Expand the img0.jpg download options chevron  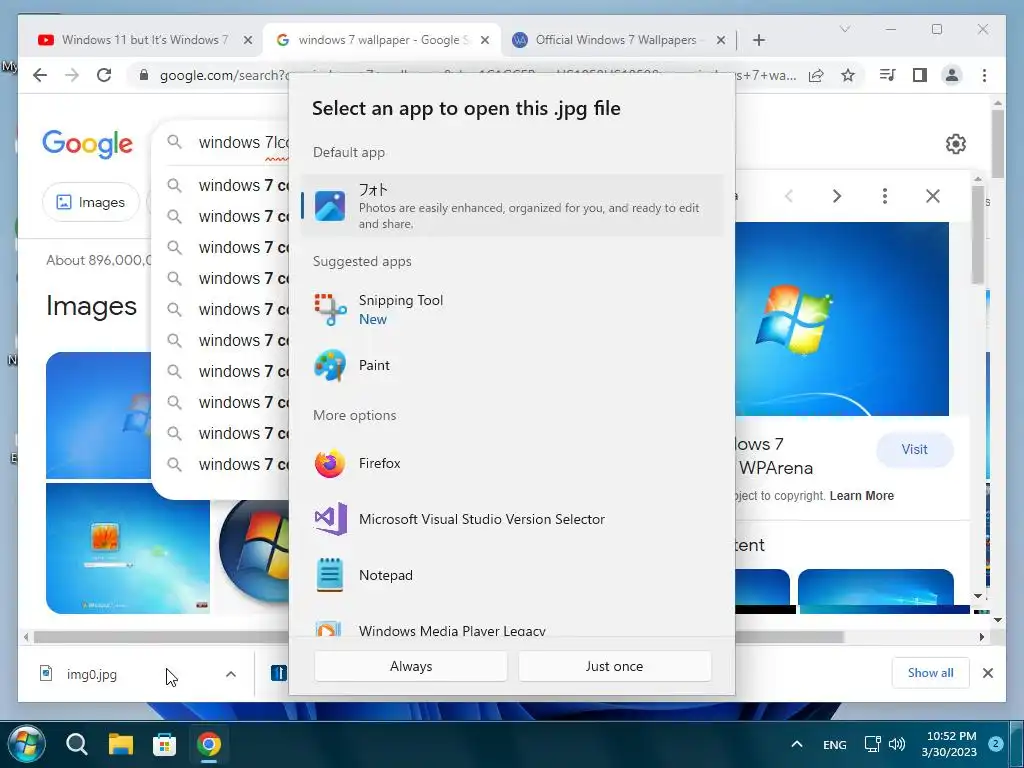click(x=231, y=674)
